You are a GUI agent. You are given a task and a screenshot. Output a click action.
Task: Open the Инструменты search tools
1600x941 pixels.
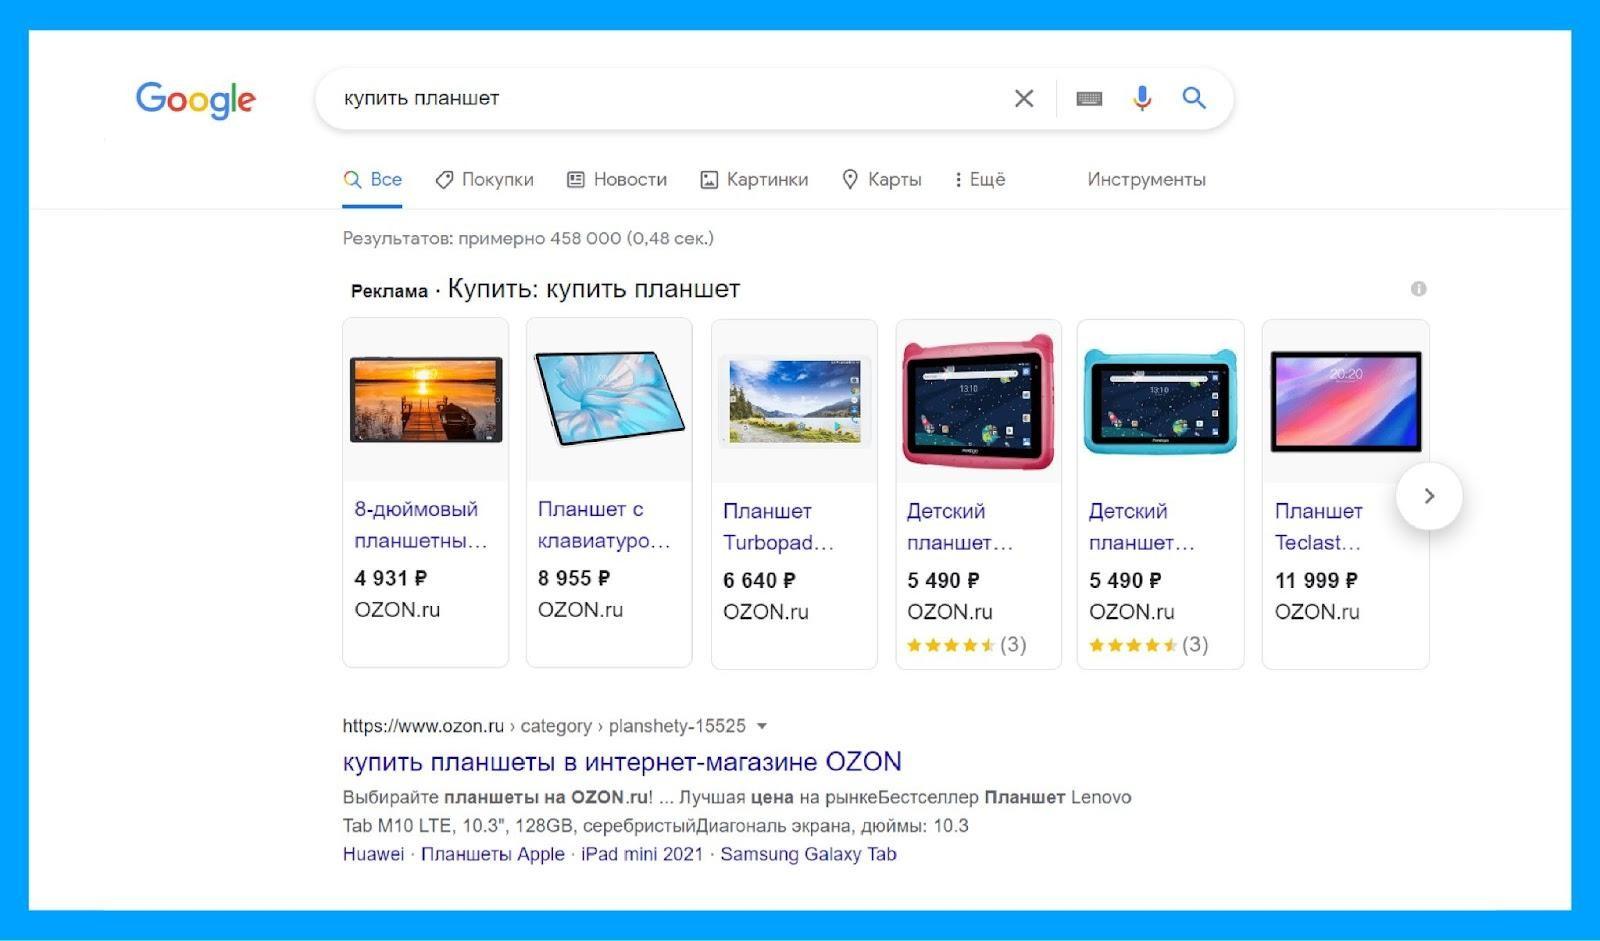[x=1146, y=180]
